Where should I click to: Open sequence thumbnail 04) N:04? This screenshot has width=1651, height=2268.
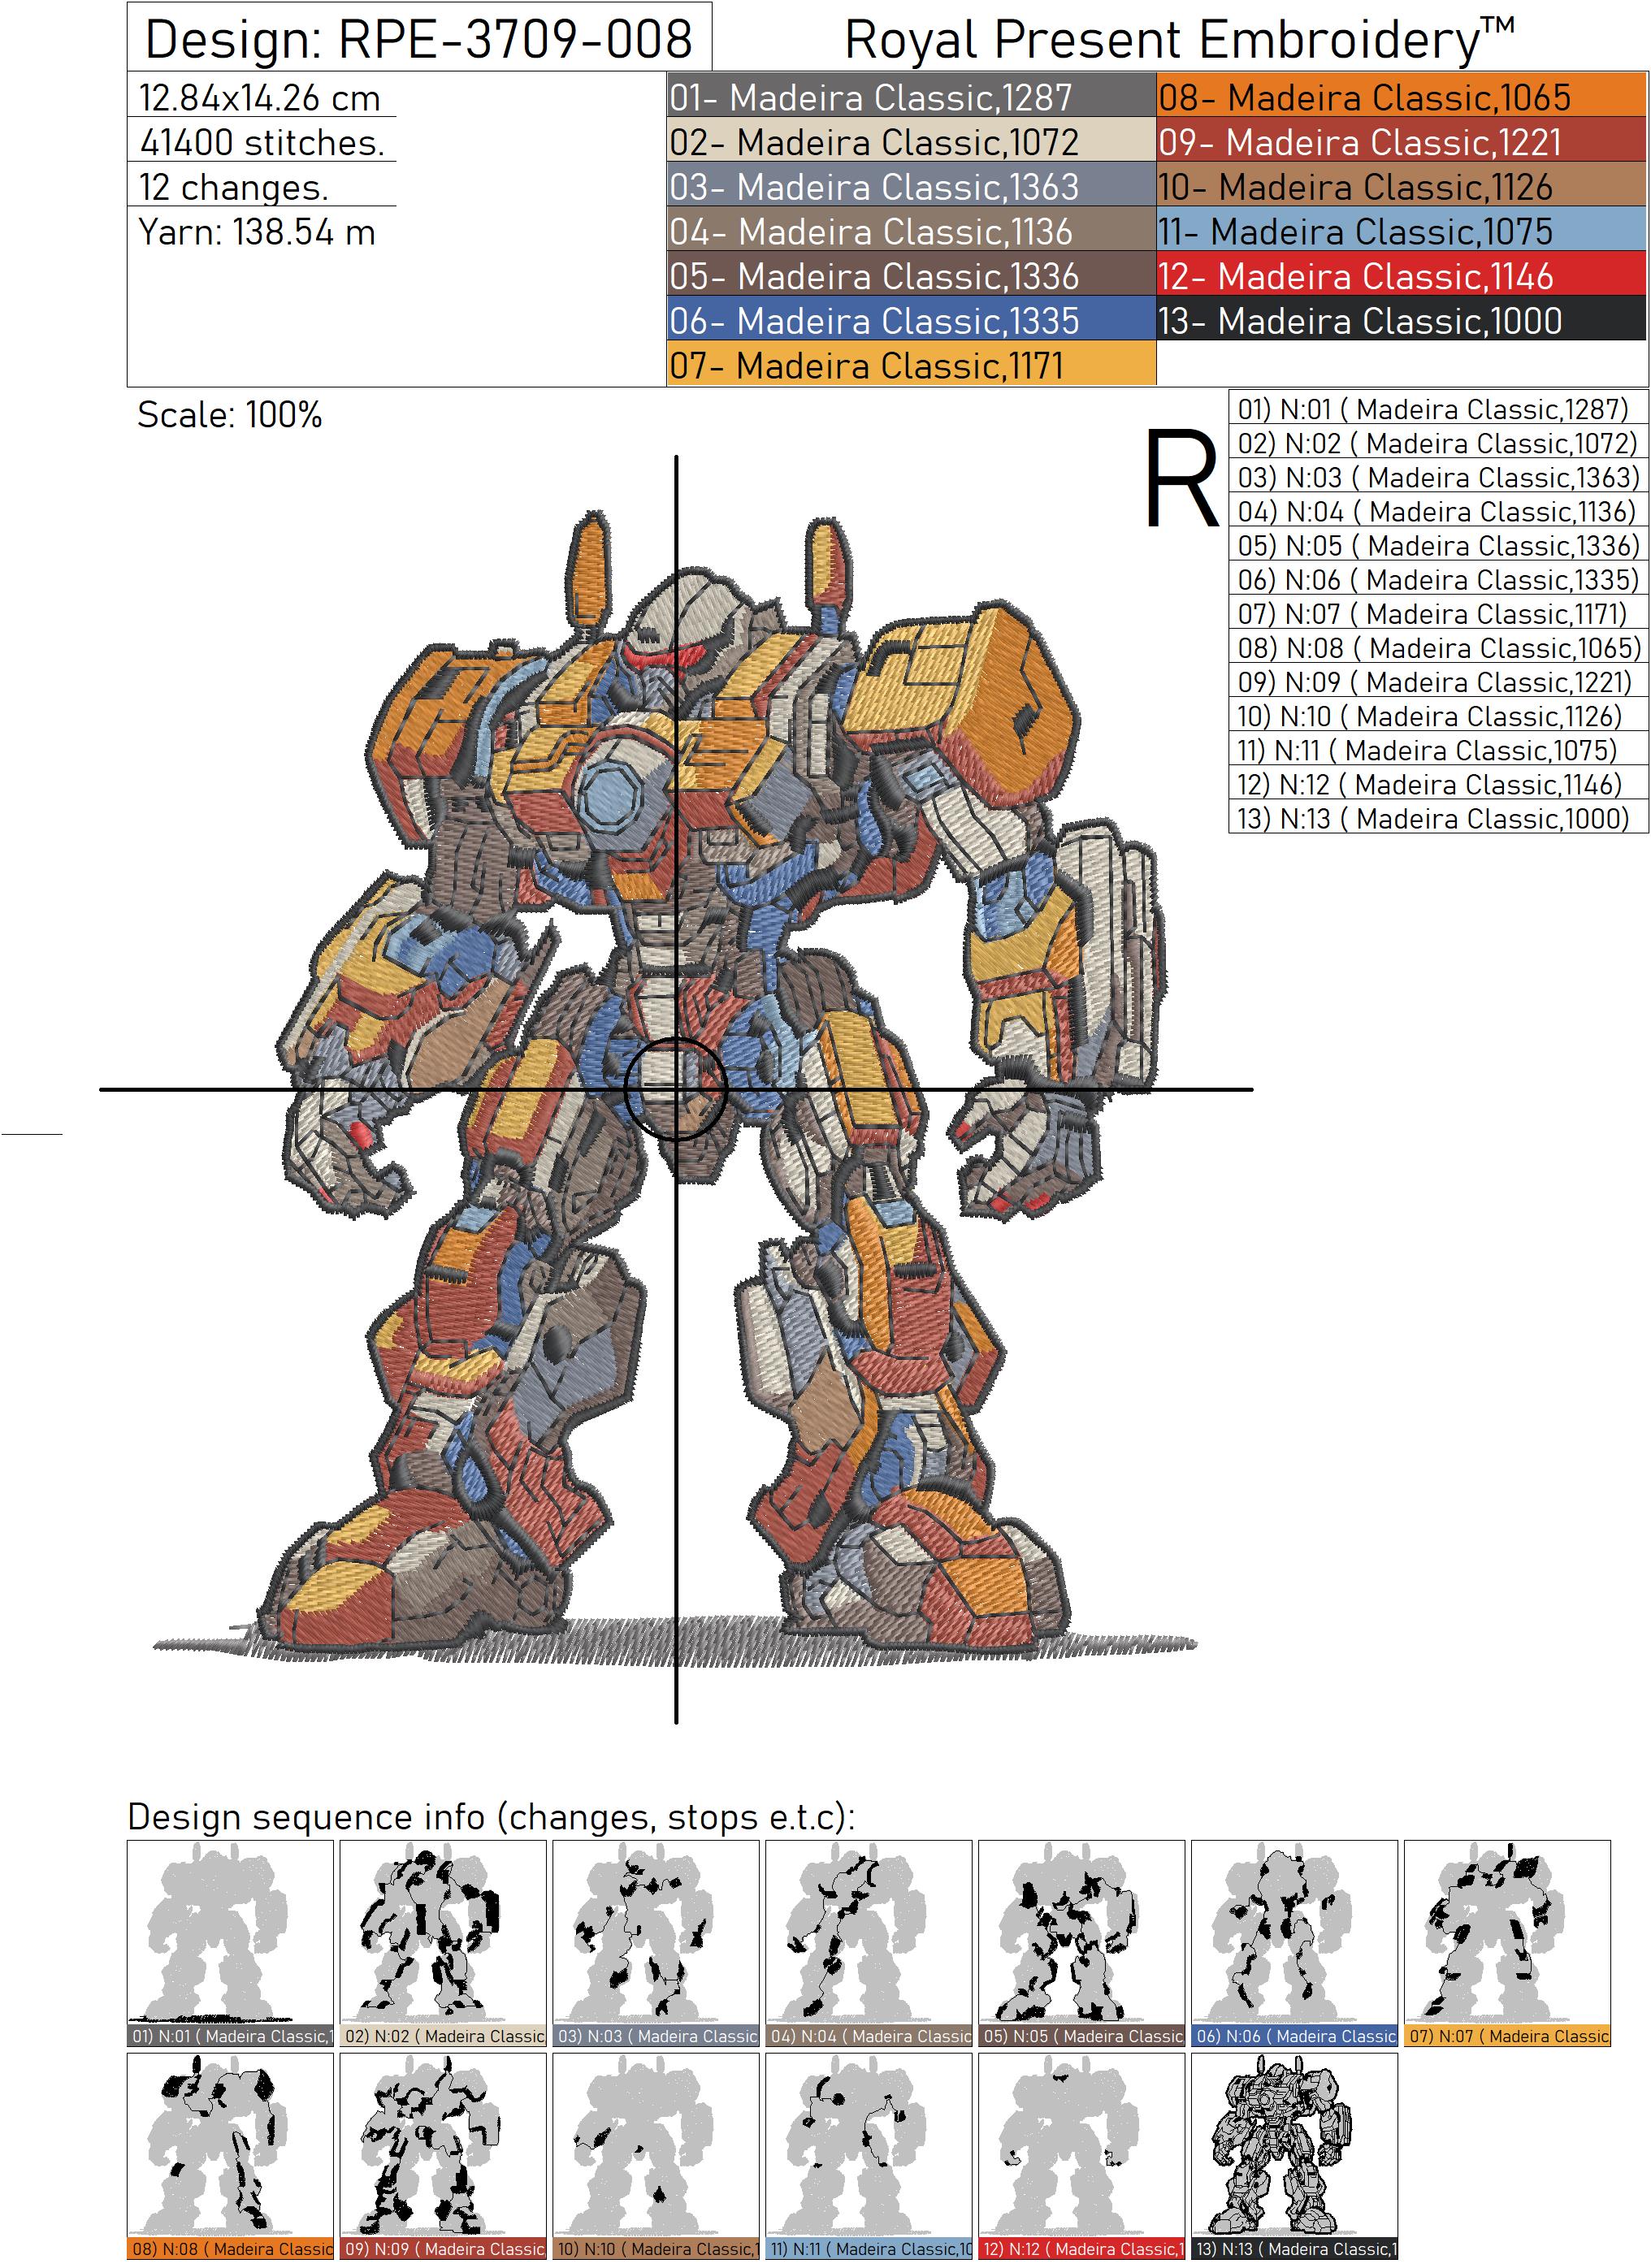pyautogui.click(x=869, y=1944)
